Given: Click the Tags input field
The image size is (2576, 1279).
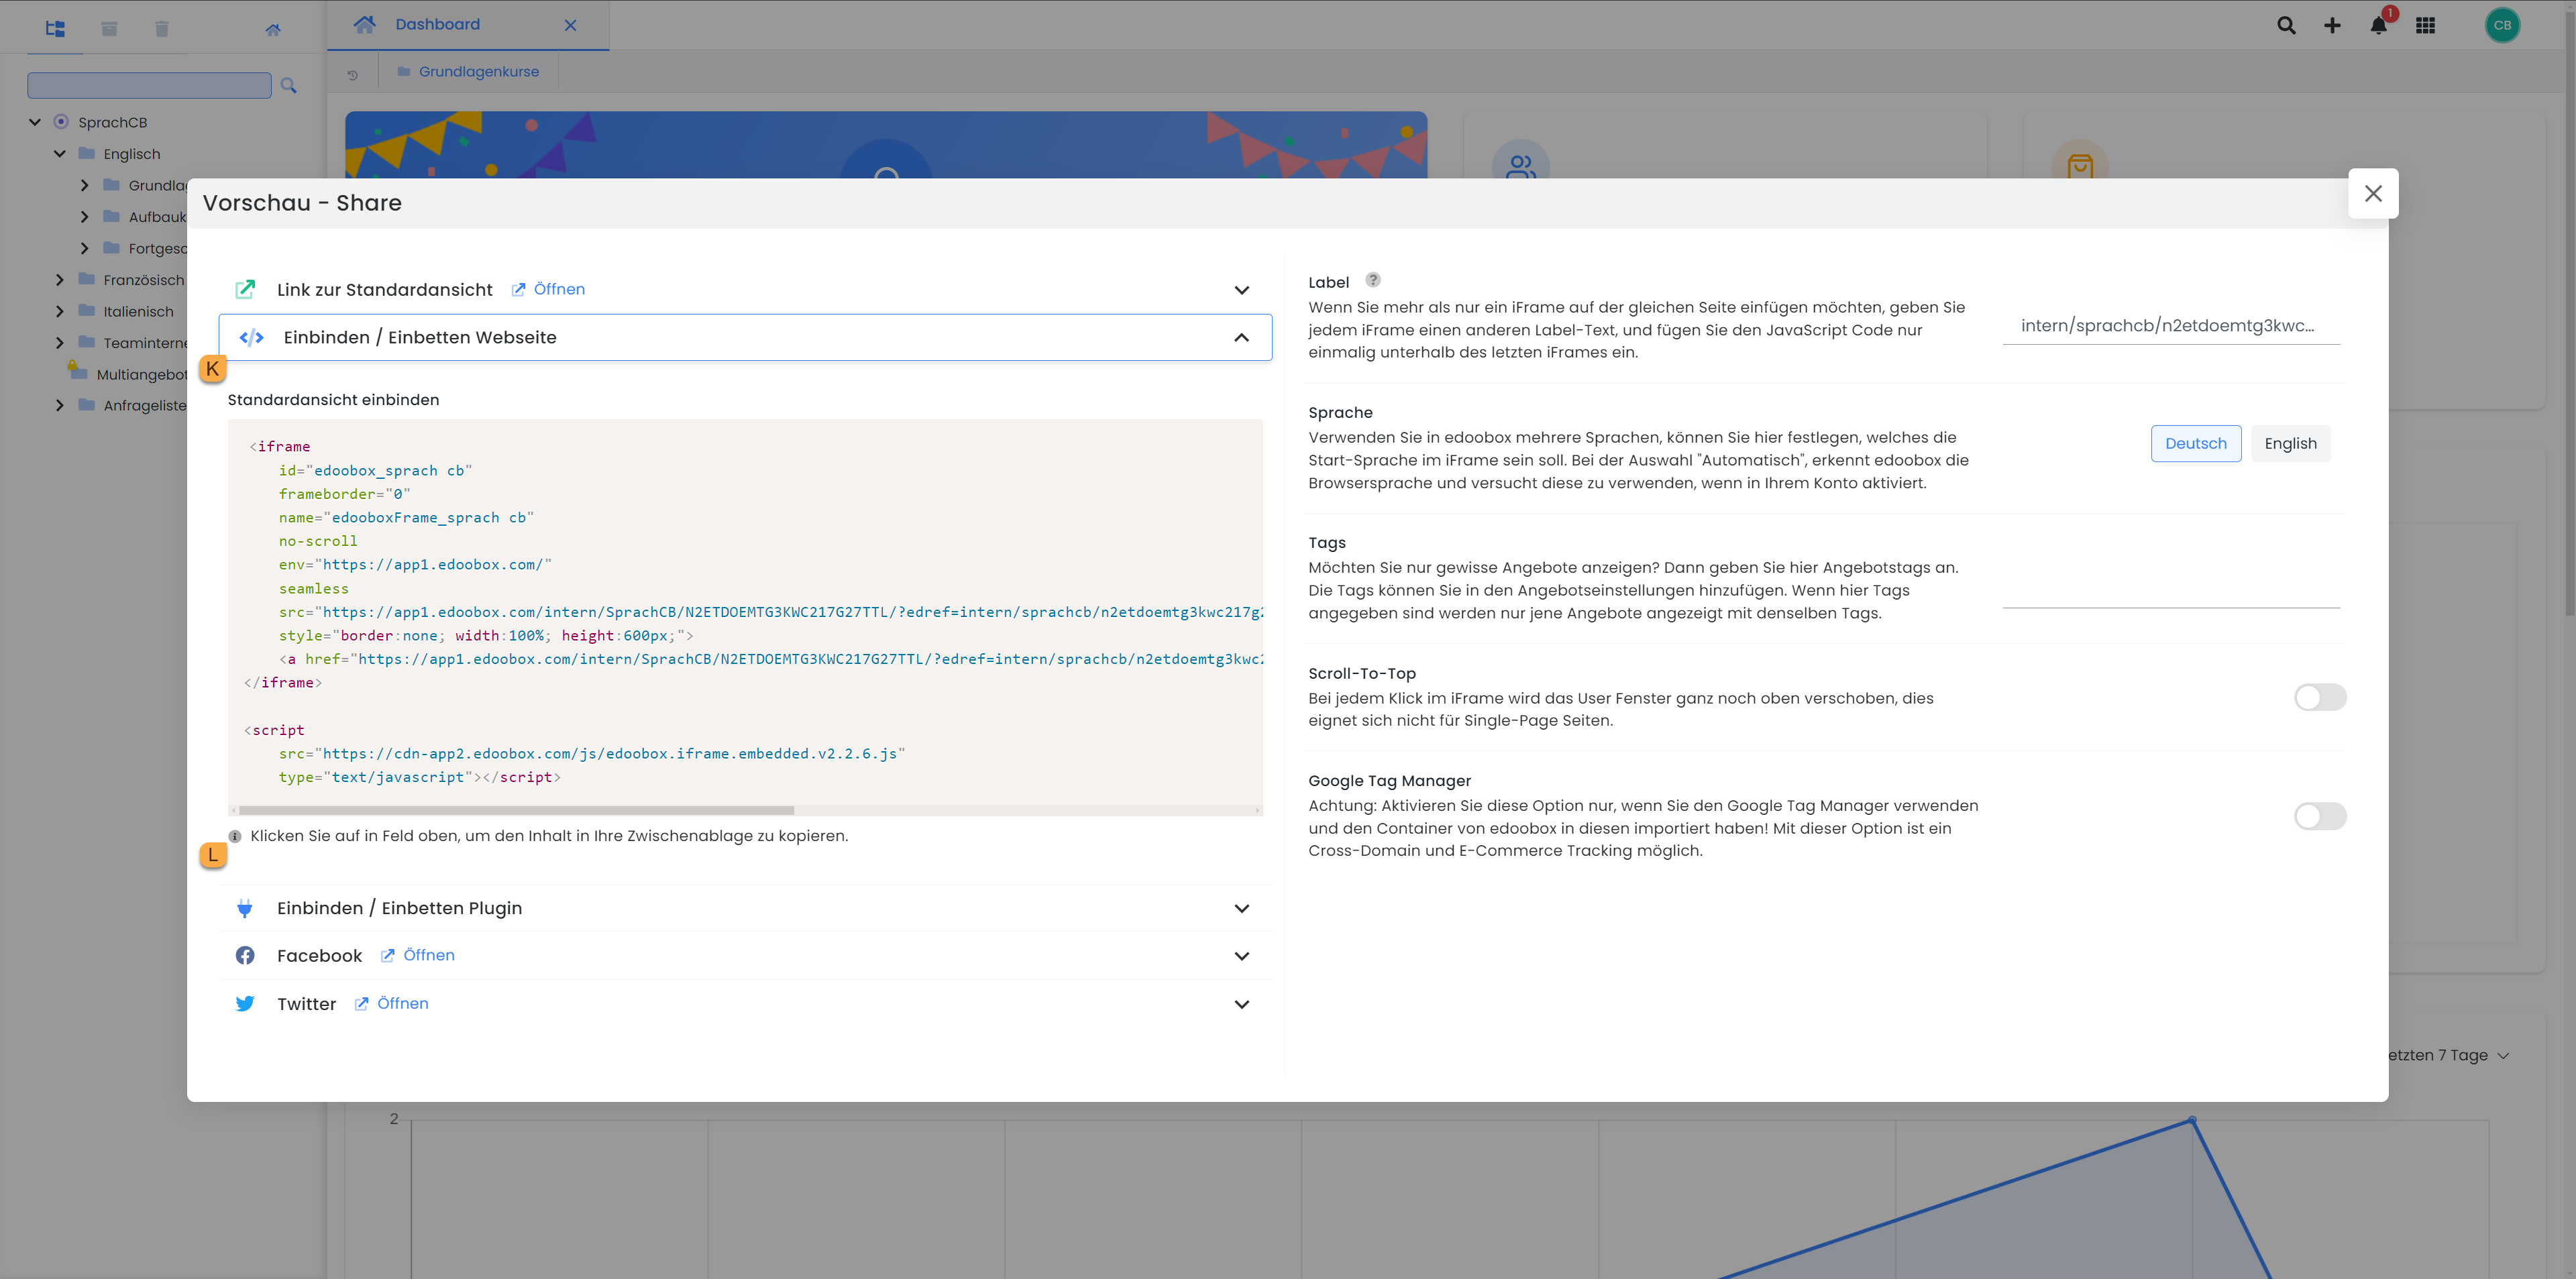Looking at the screenshot, I should 2170,590.
